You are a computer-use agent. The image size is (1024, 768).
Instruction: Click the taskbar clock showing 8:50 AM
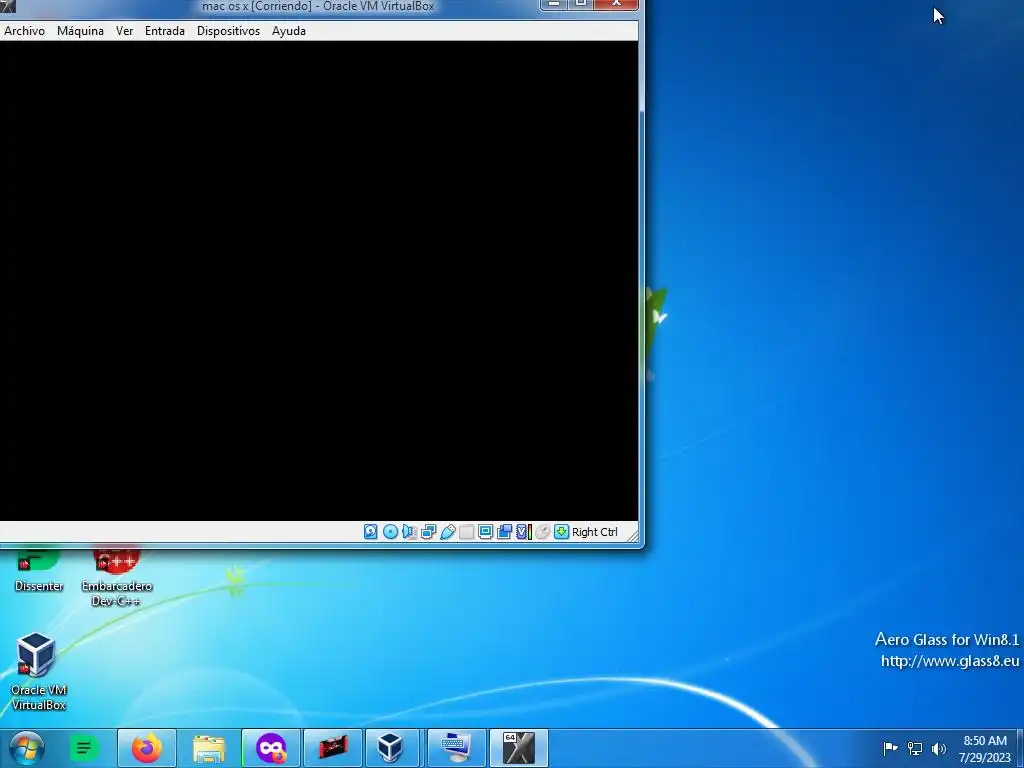coord(985,748)
